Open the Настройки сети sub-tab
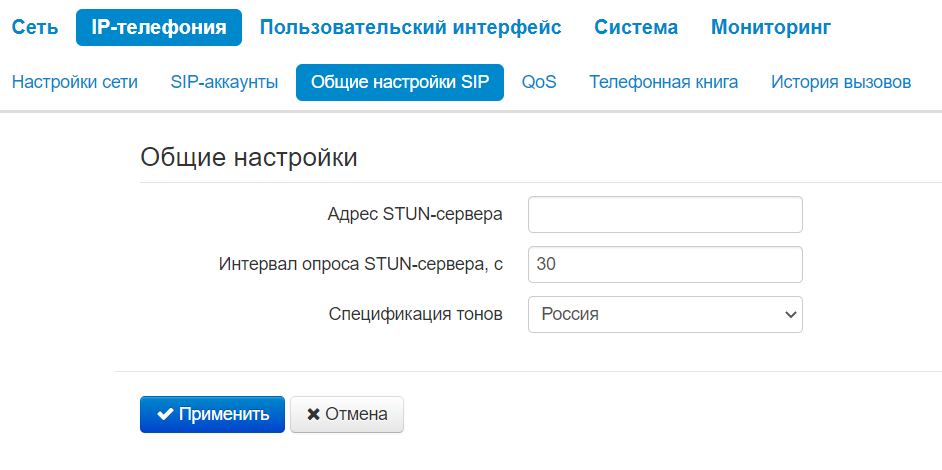Viewport: 942px width, 470px height. click(75, 82)
